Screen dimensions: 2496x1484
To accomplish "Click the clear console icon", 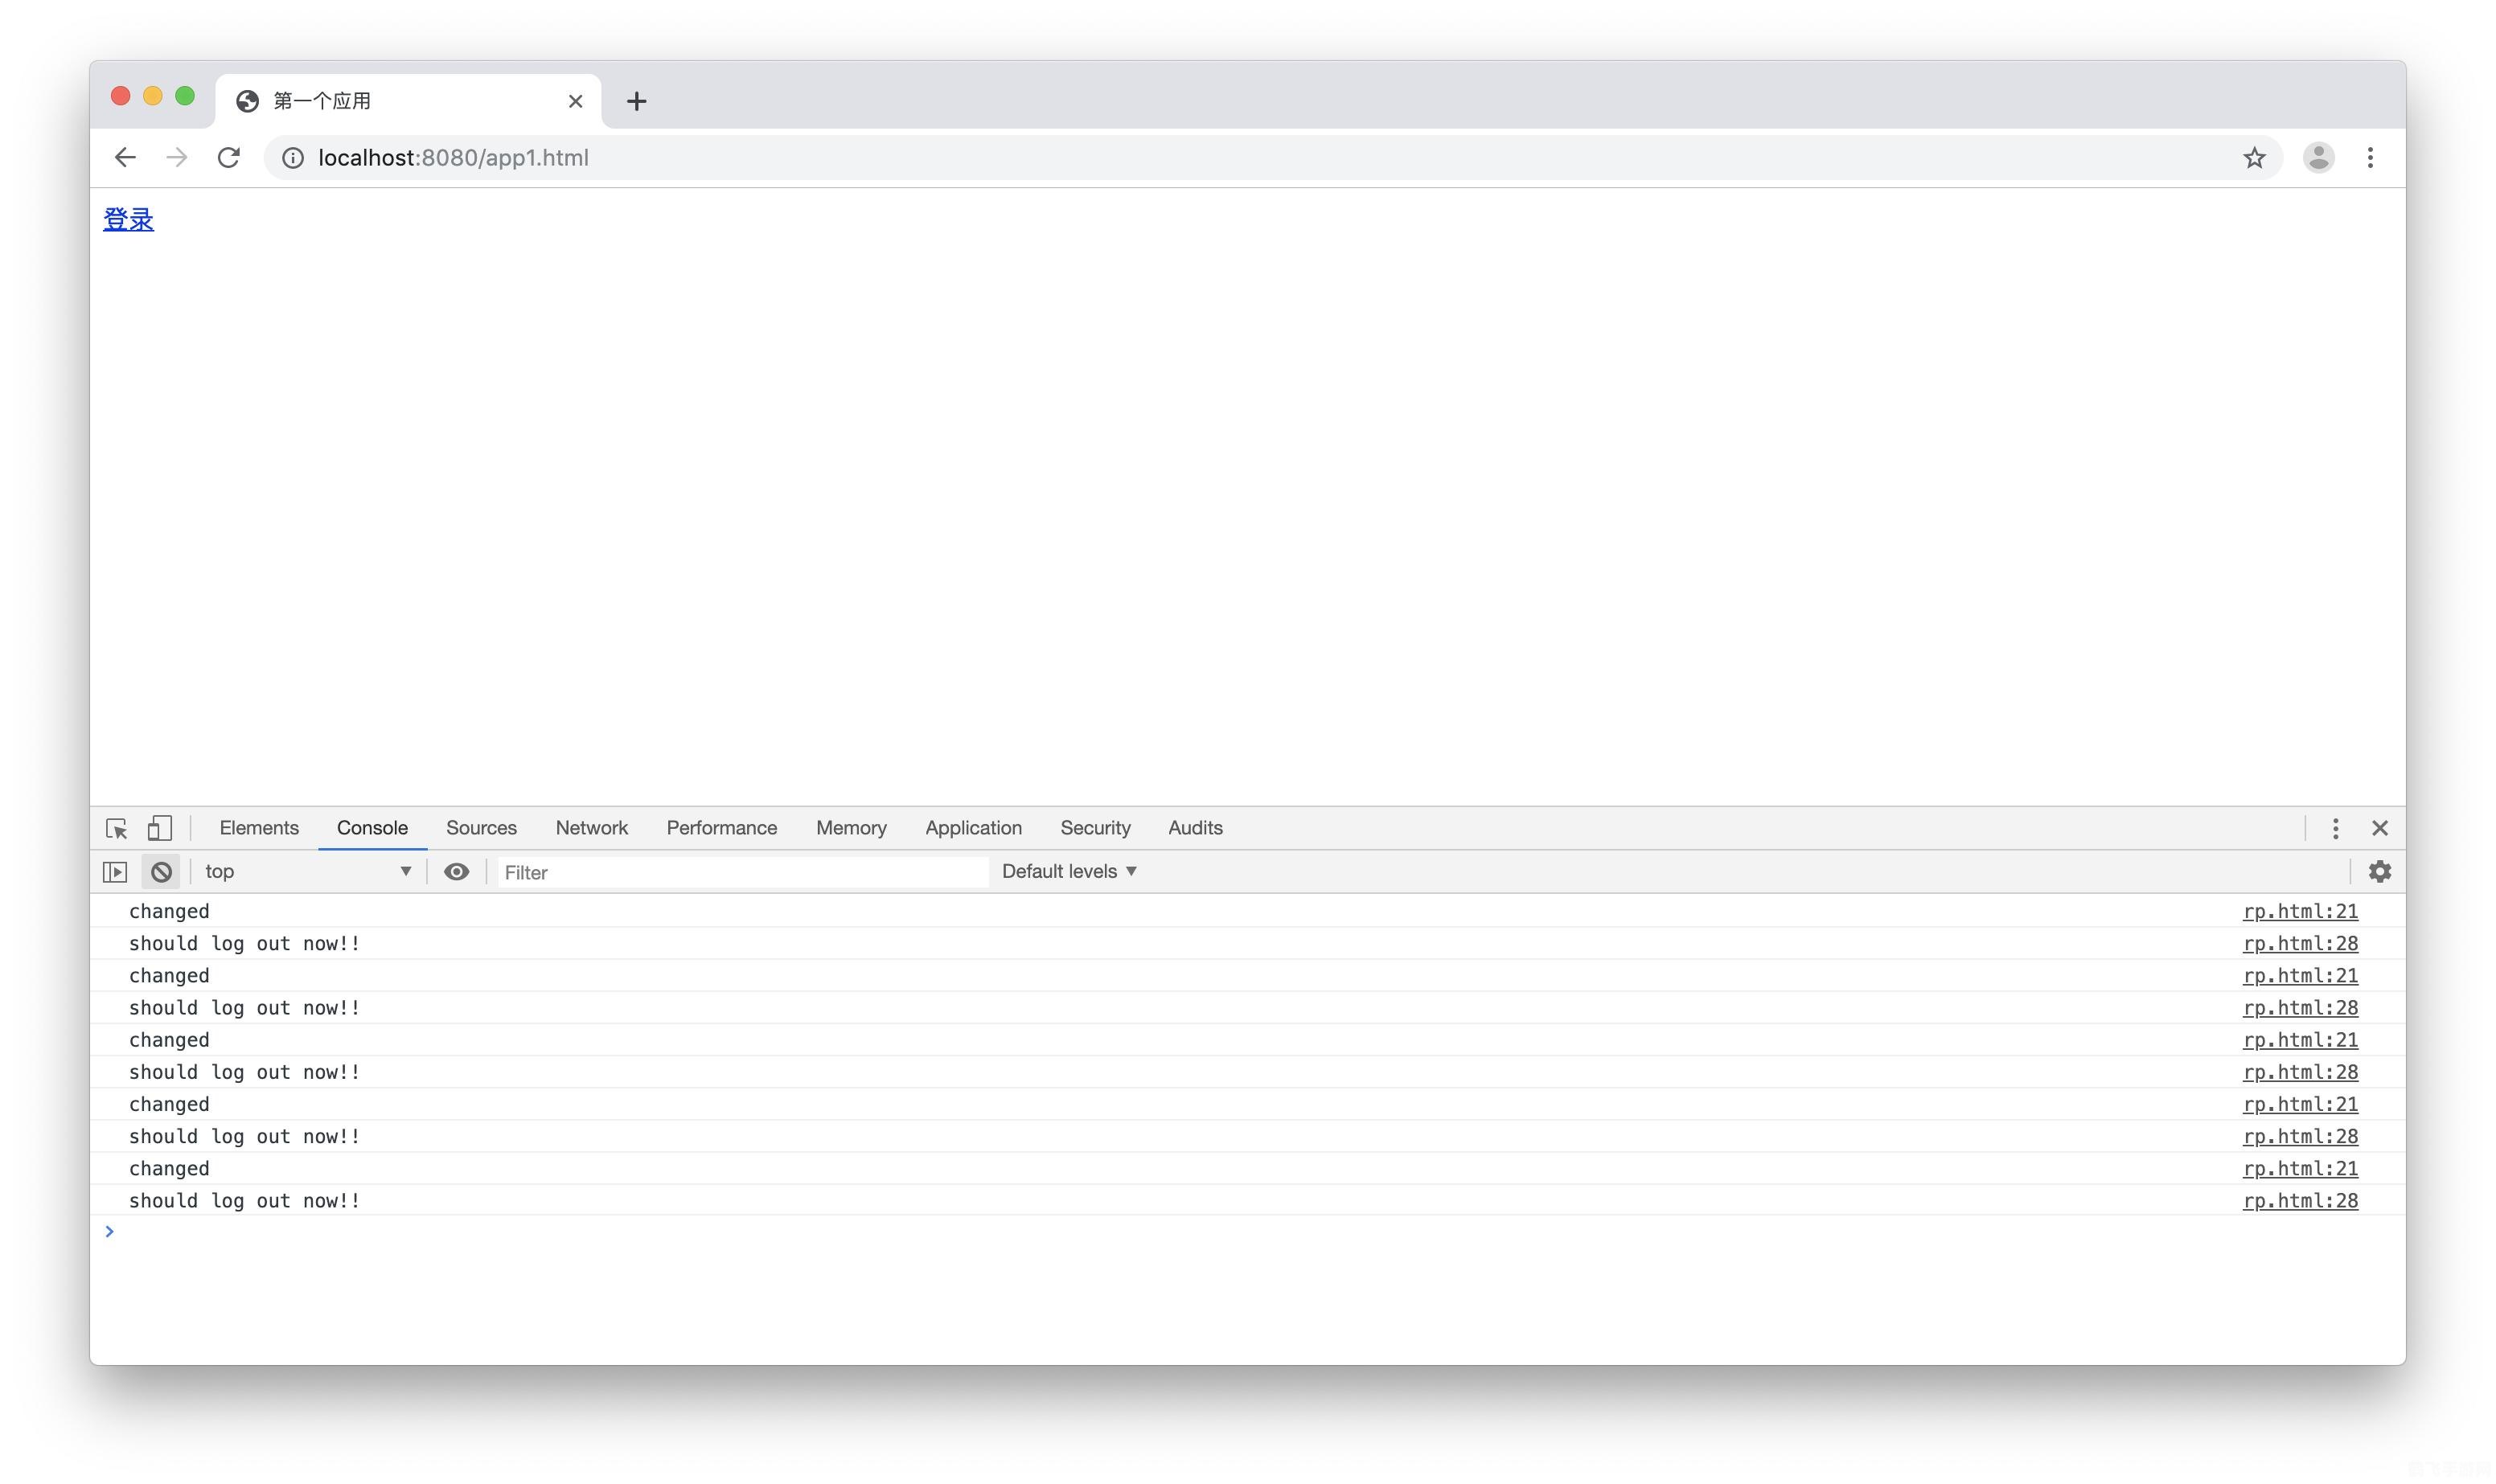I will pyautogui.click(x=161, y=872).
